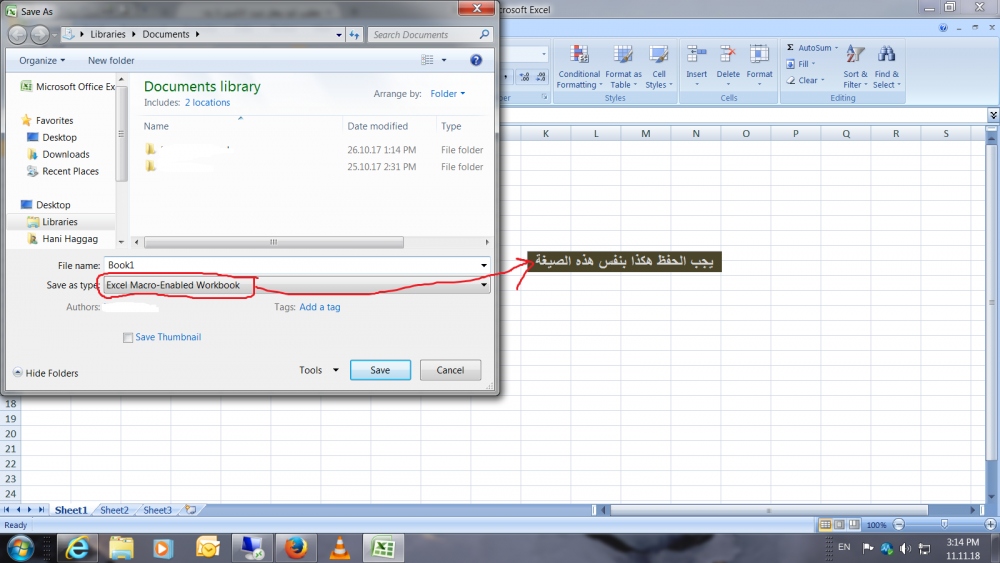Switch to Normal view in status bar
The width and height of the screenshot is (1000, 563).
point(825,525)
